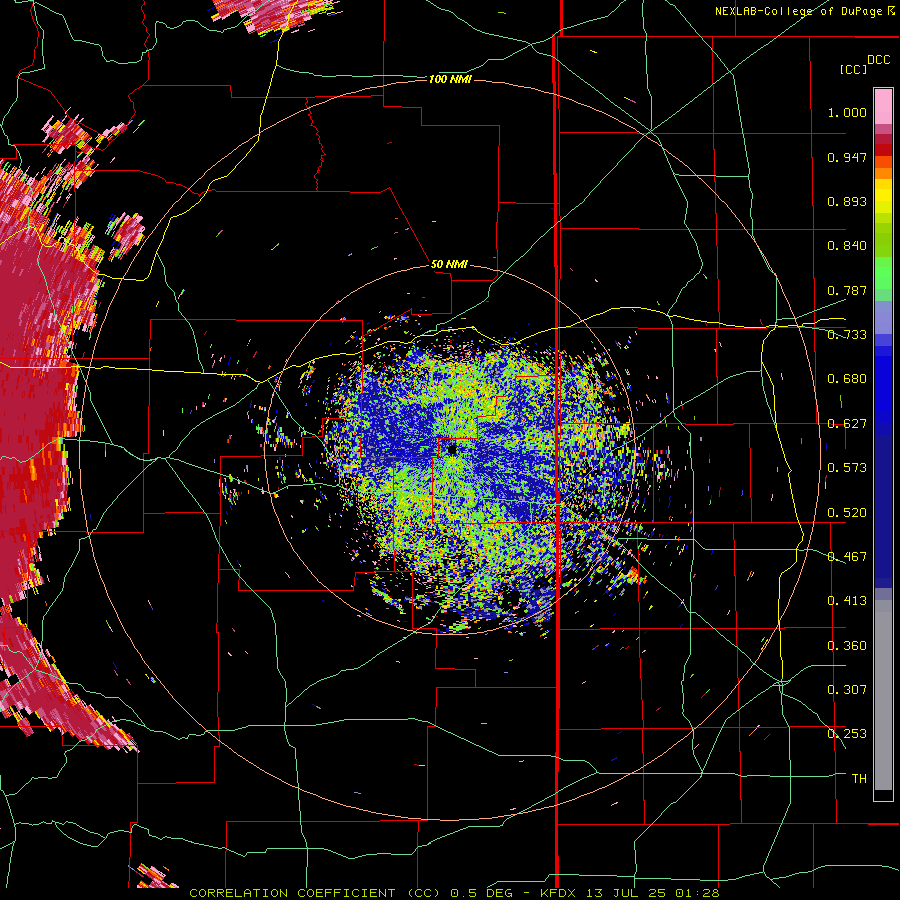Viewport: 900px width, 900px height.
Task: Click the 0.573 color scale value
Action: [x=847, y=468]
